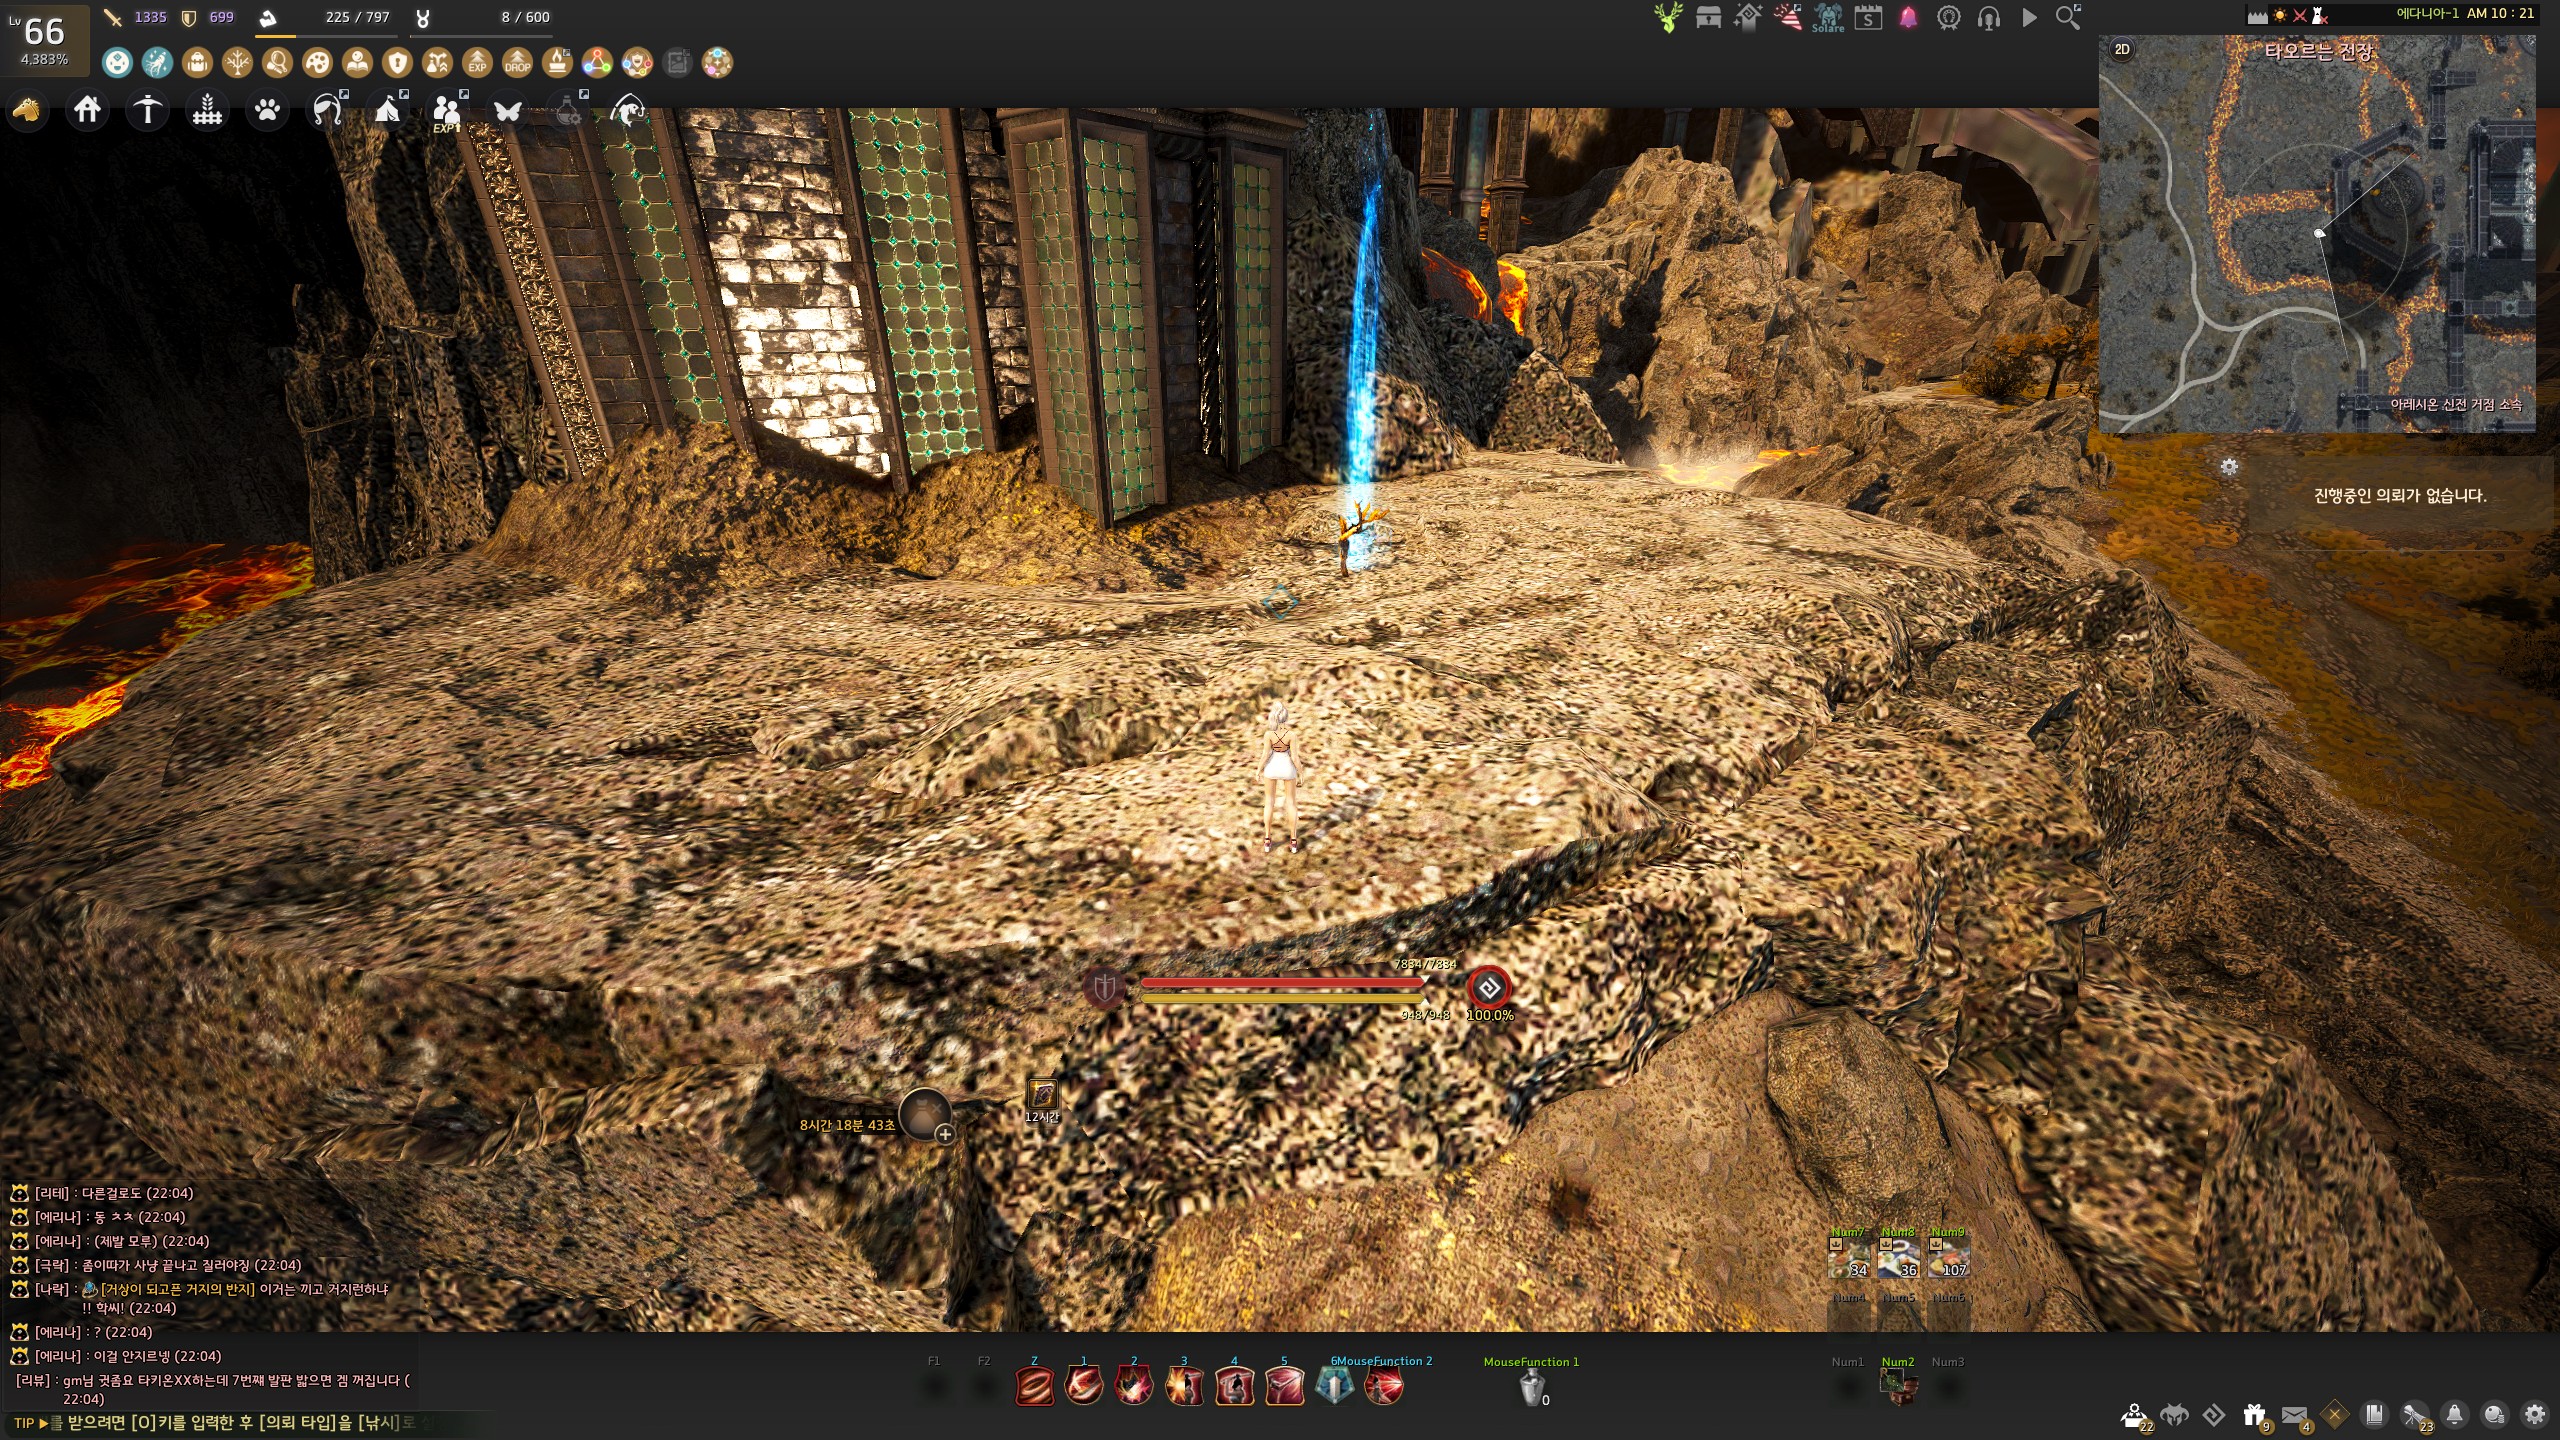This screenshot has height=1440, width=2560.
Task: Click the person reading book buff icon
Action: 357,63
